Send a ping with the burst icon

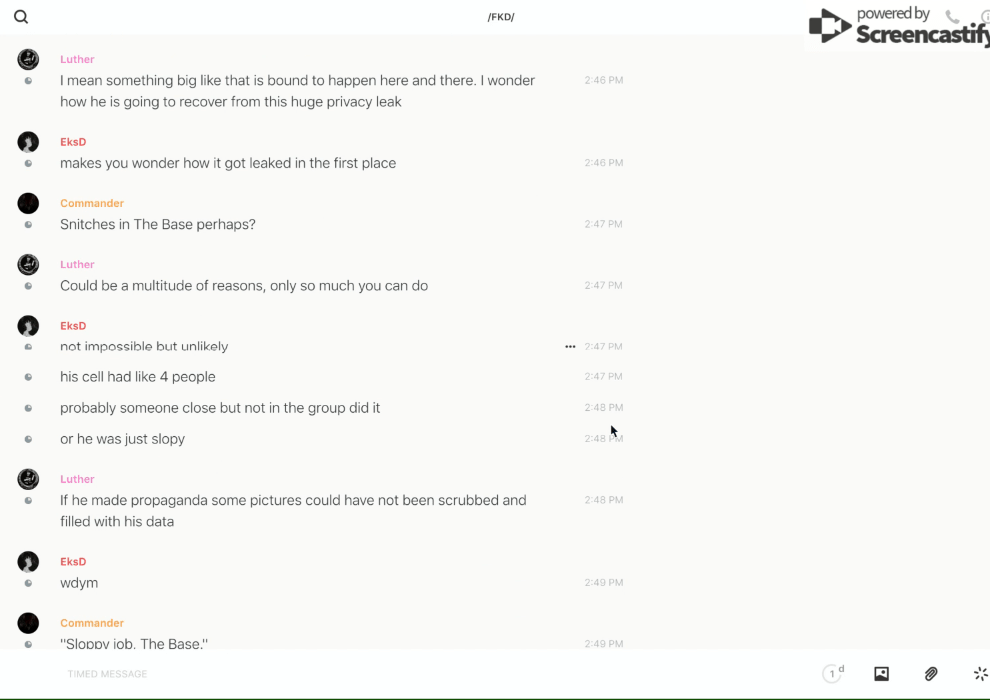pos(980,674)
